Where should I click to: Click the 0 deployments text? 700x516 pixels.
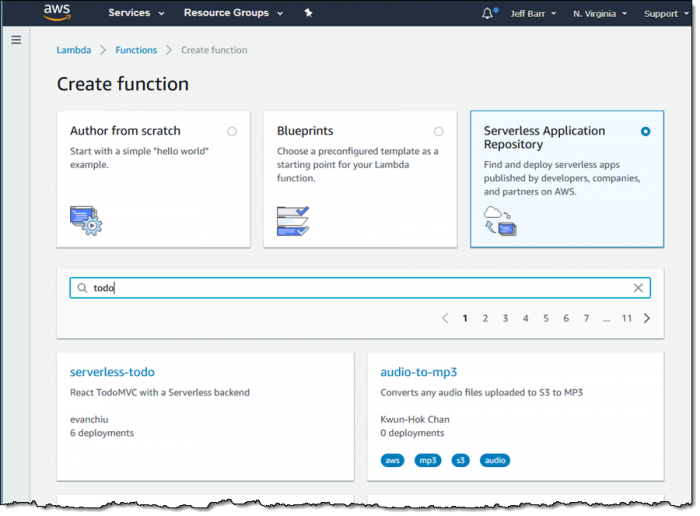click(412, 433)
